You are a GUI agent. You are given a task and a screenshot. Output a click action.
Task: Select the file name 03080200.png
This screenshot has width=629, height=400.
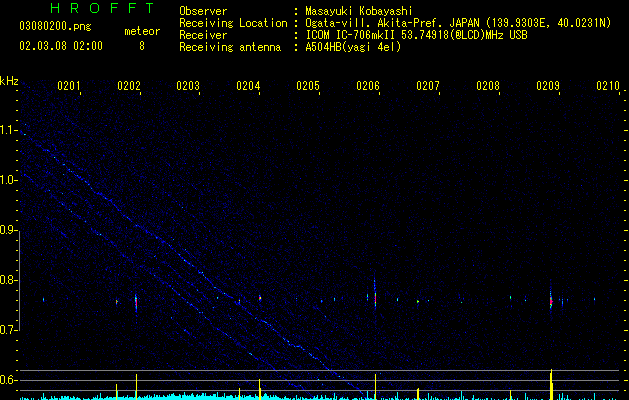coord(55,26)
